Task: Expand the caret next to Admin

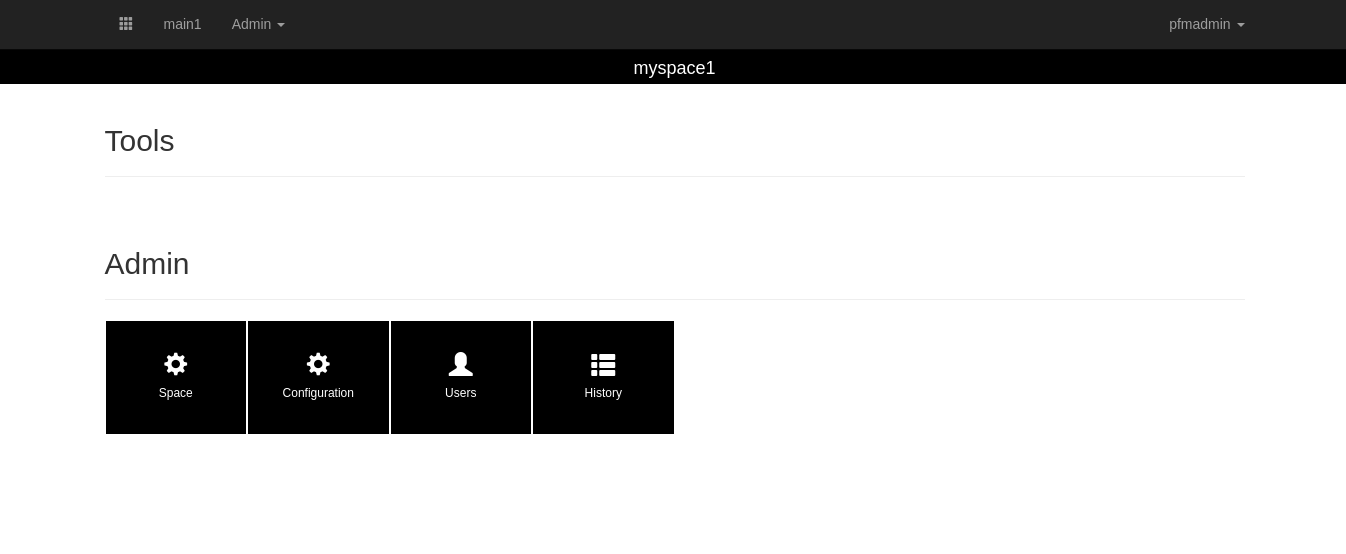Action: pyautogui.click(x=281, y=25)
